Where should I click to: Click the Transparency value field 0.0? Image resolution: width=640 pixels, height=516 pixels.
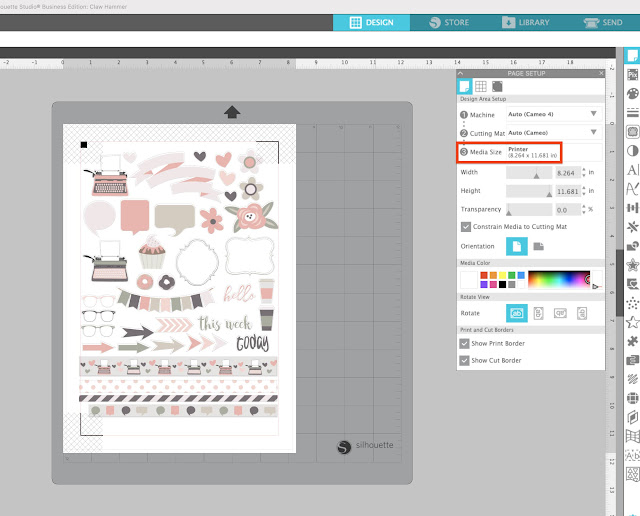(x=567, y=210)
